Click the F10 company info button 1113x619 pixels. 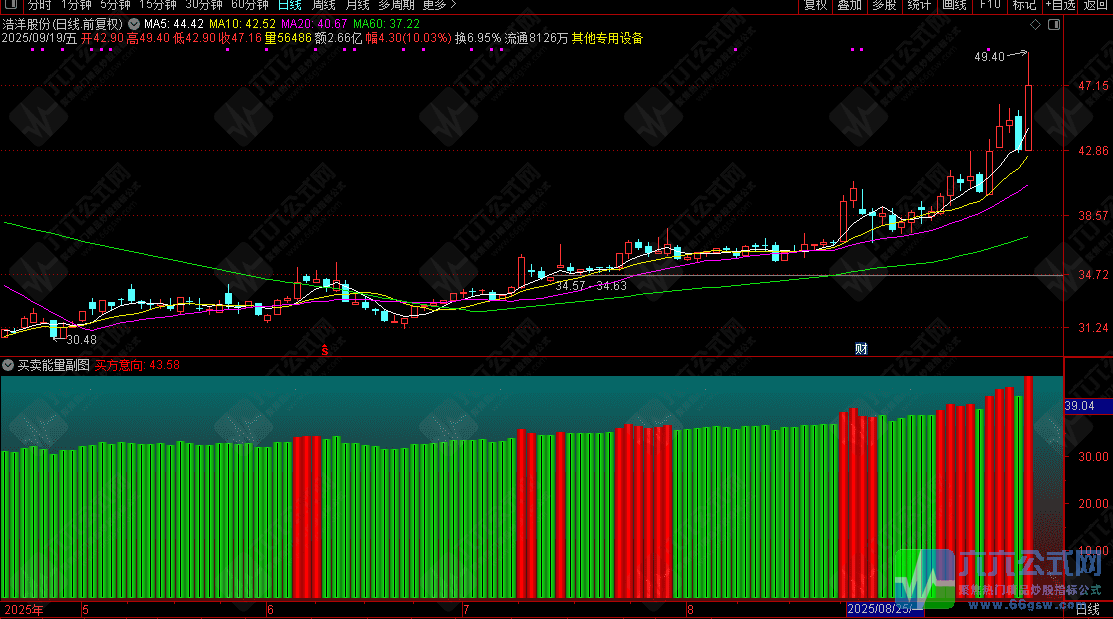tap(989, 5)
